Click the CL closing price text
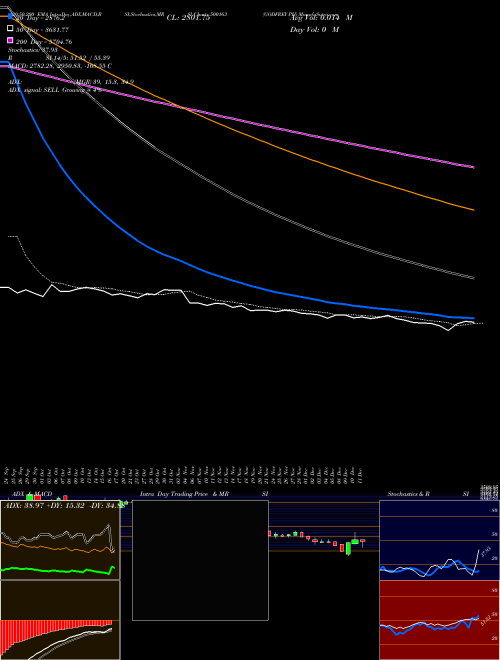Viewport: 500px width, 660px height. 188,18
